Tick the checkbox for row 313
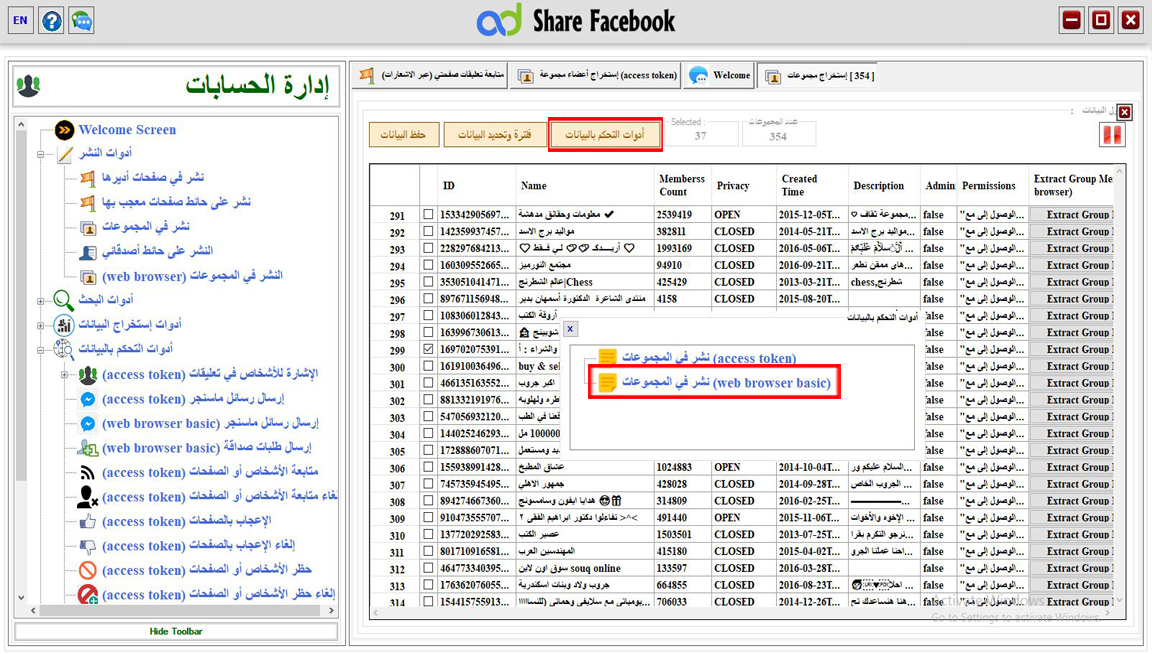Image resolution: width=1152 pixels, height=654 pixels. click(x=428, y=585)
